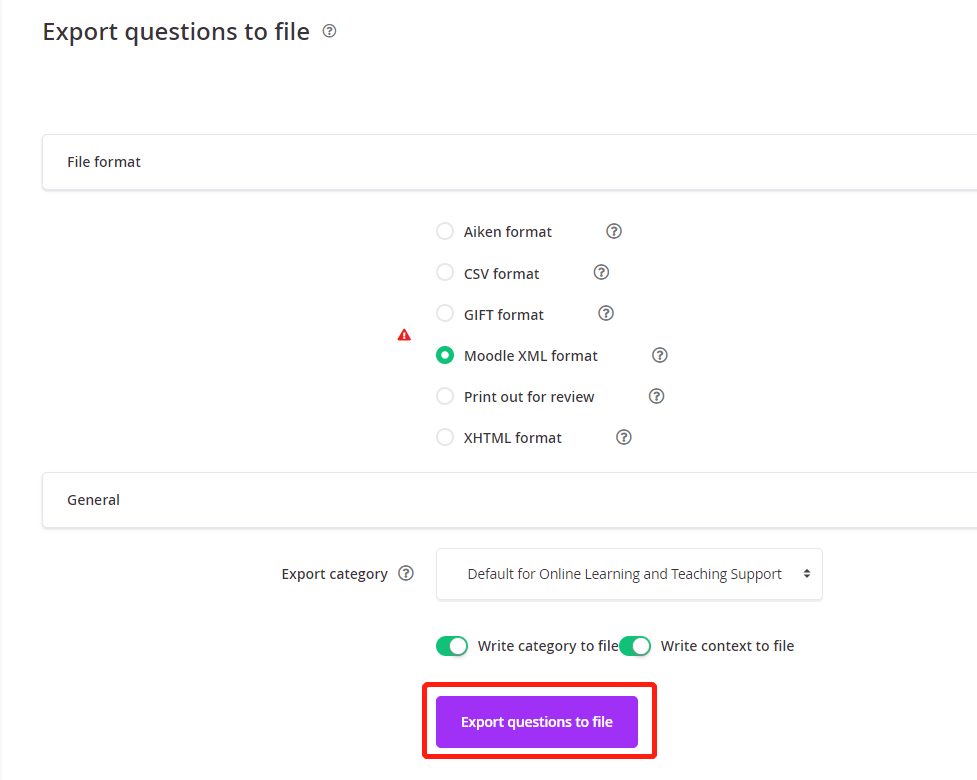Select Print out for review option
This screenshot has width=977, height=780.
tap(445, 396)
